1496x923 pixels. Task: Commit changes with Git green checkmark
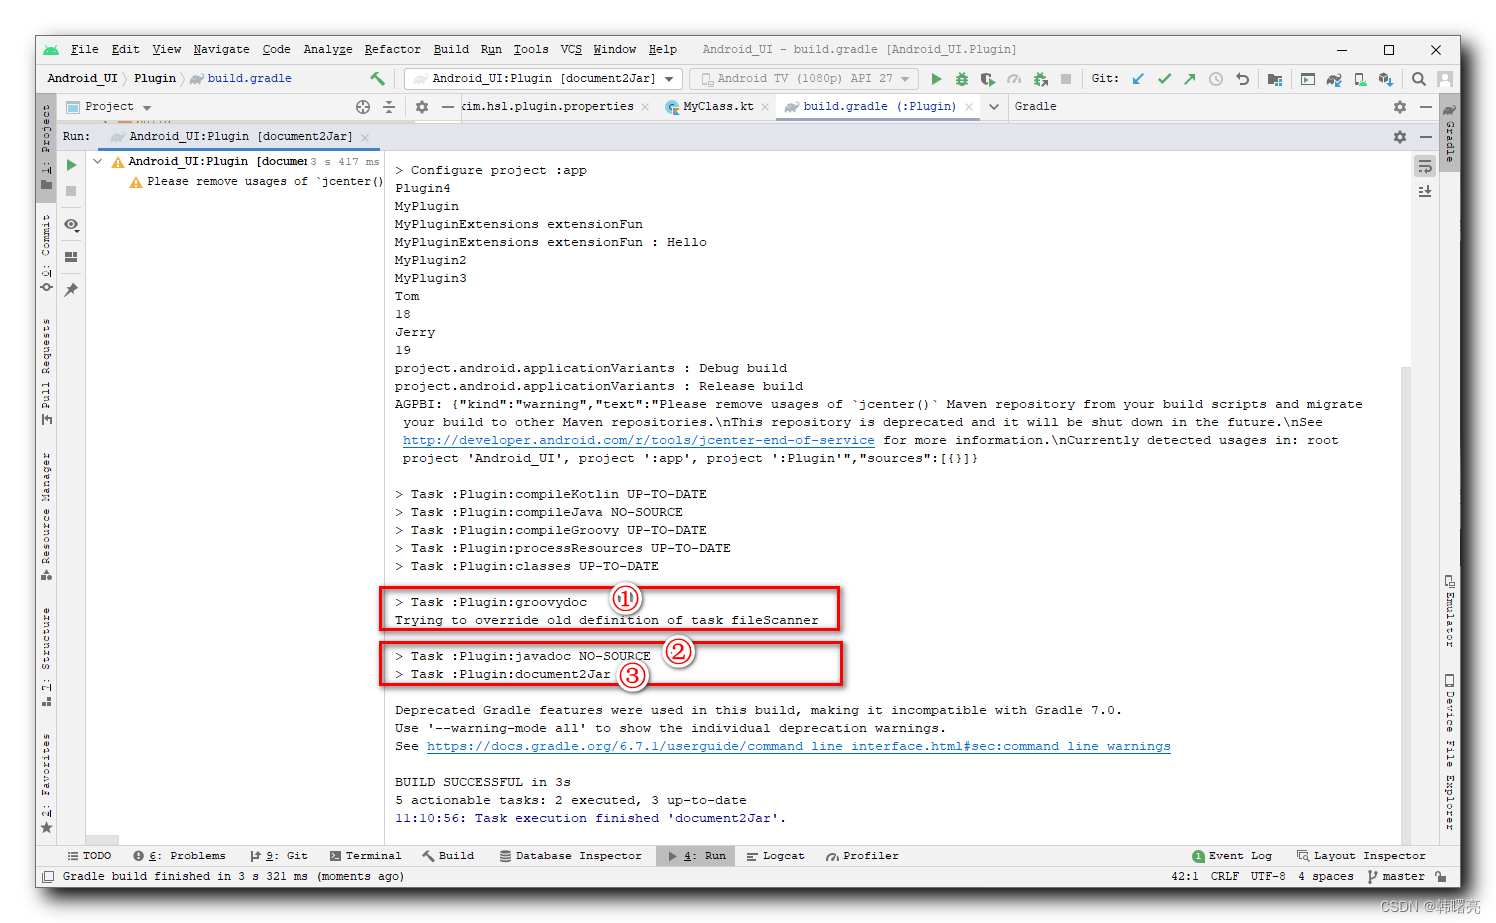click(x=1164, y=78)
